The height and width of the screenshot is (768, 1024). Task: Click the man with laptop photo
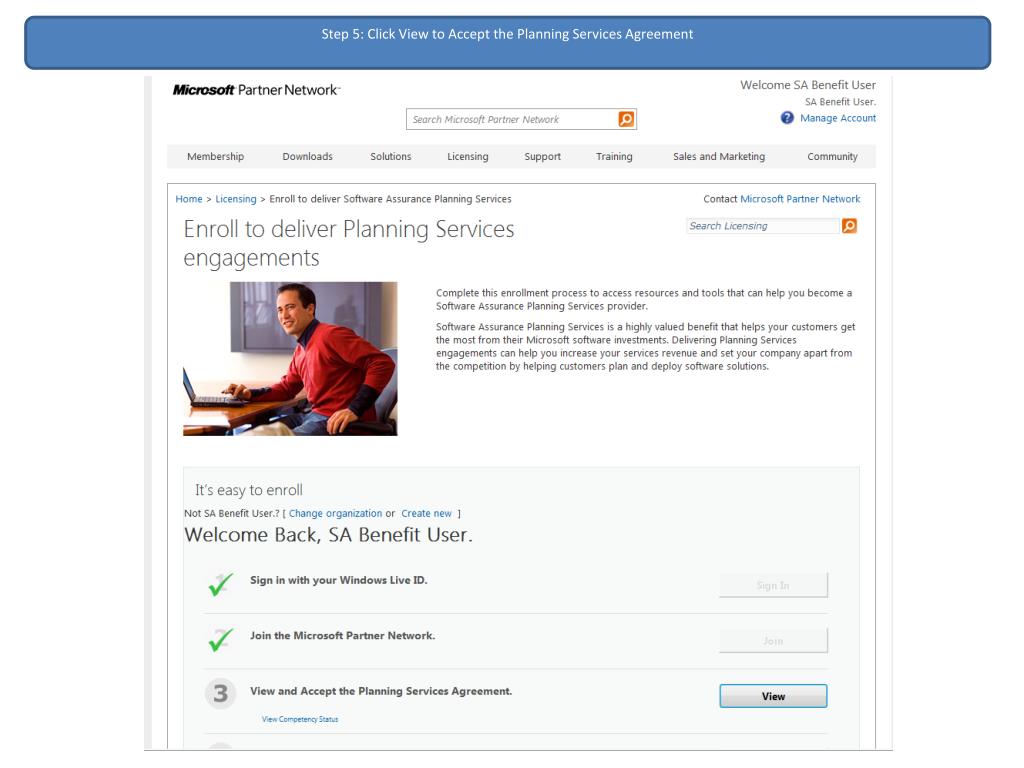(290, 359)
